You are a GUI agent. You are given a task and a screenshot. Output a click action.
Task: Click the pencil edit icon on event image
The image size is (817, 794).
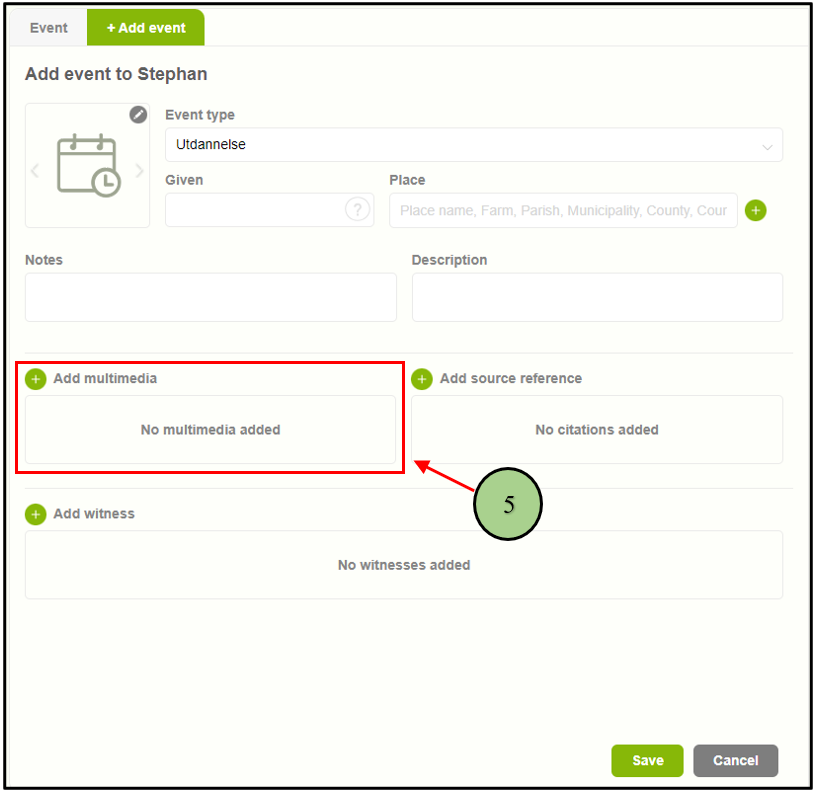pos(138,115)
